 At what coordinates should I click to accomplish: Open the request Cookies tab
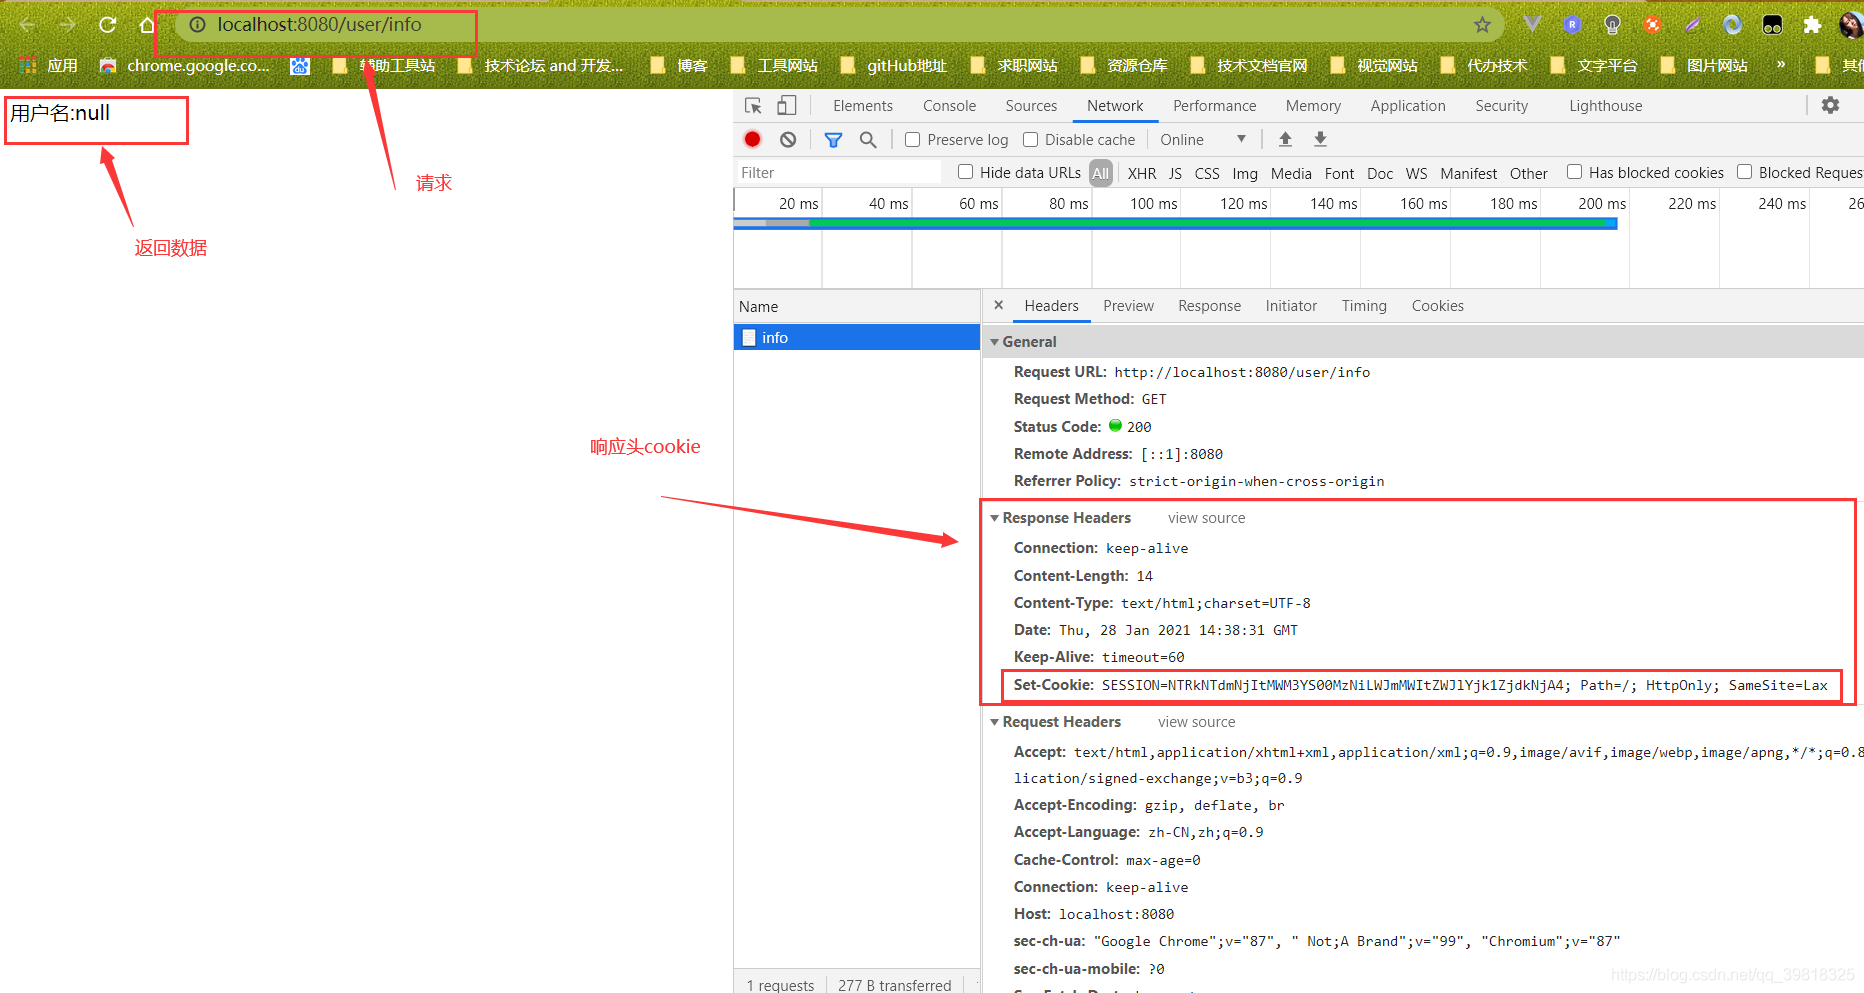(x=1437, y=306)
